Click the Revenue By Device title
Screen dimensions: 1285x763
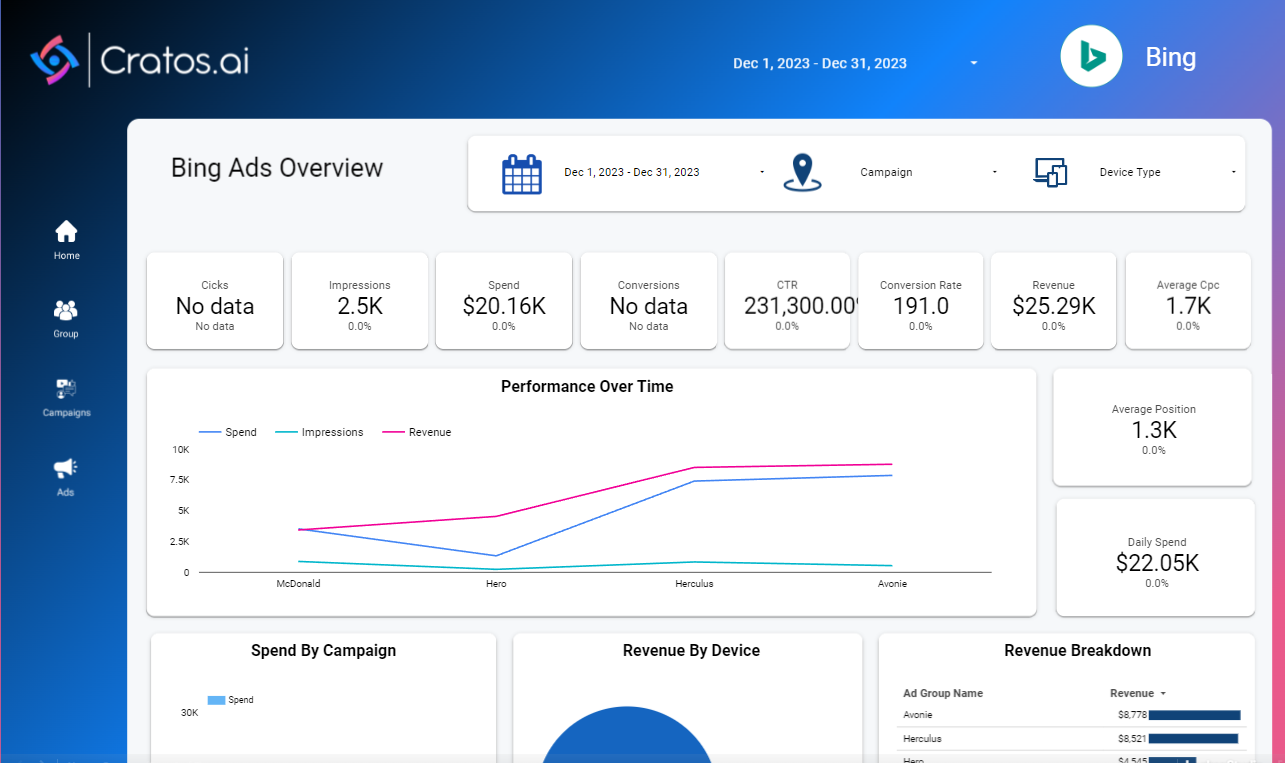(x=691, y=650)
